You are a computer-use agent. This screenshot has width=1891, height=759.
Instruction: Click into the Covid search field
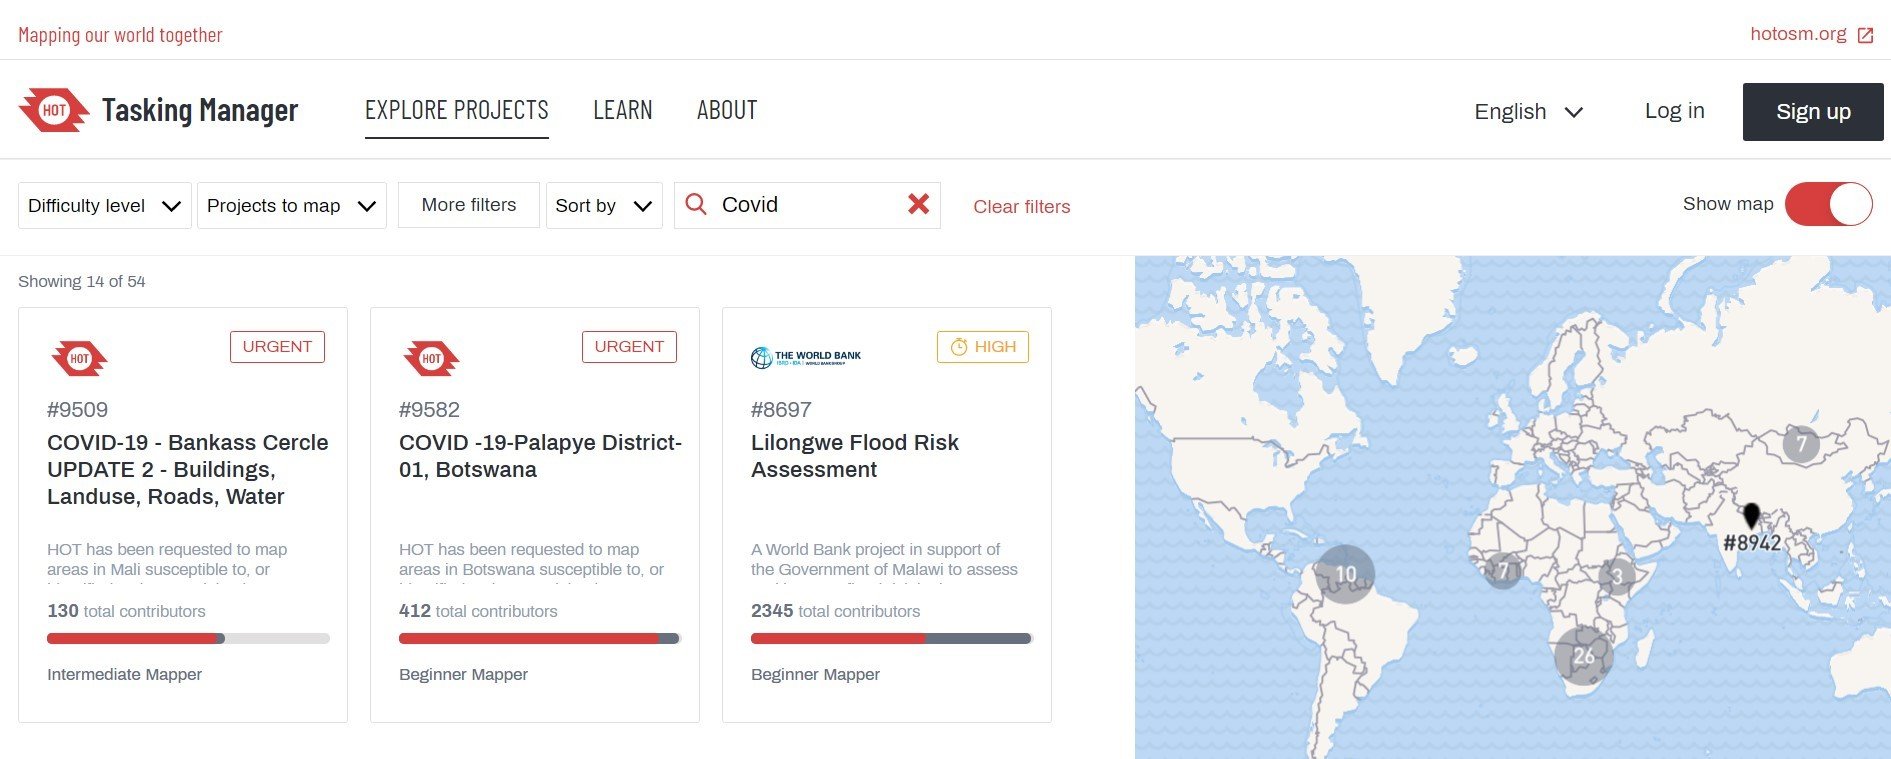click(x=805, y=205)
